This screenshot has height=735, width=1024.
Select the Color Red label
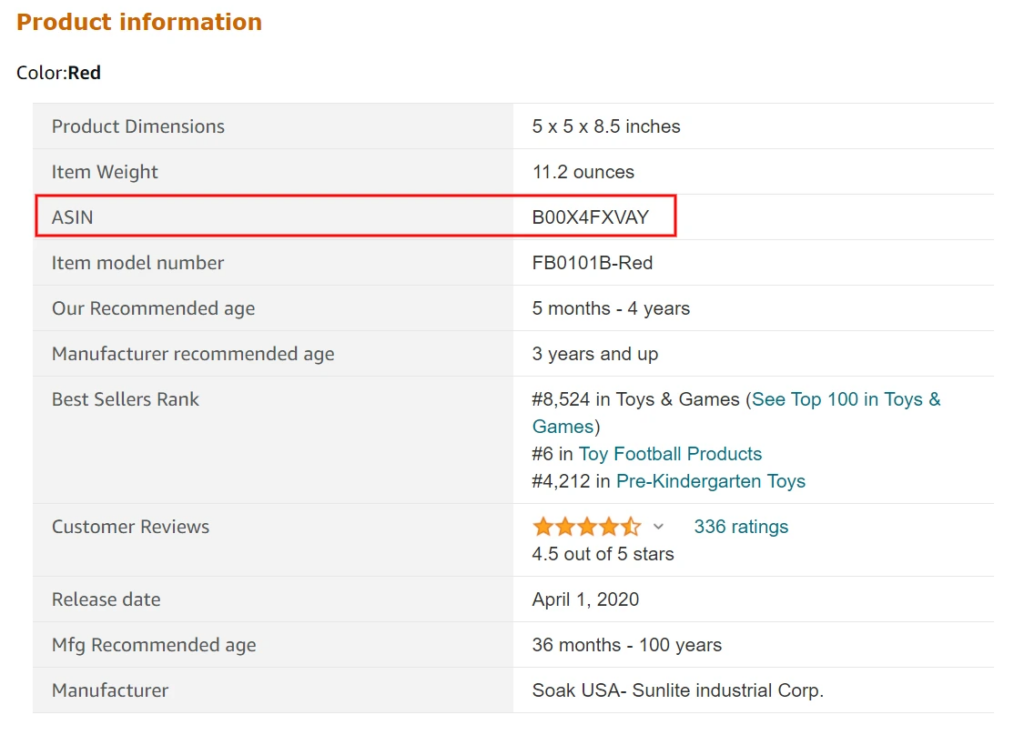(x=57, y=72)
